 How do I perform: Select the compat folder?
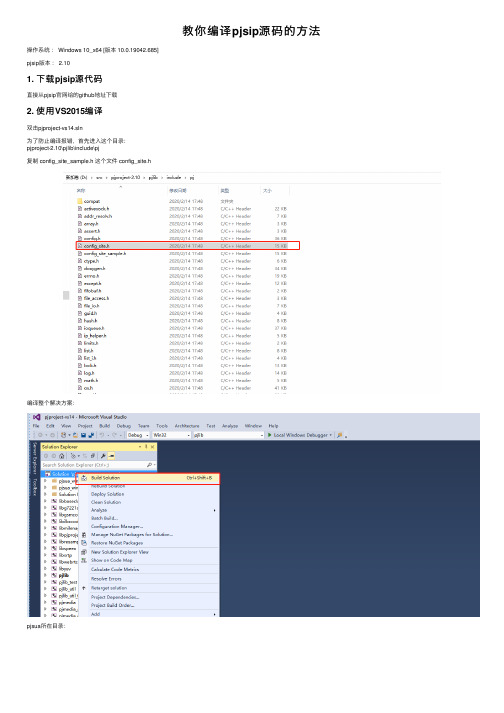(92, 201)
